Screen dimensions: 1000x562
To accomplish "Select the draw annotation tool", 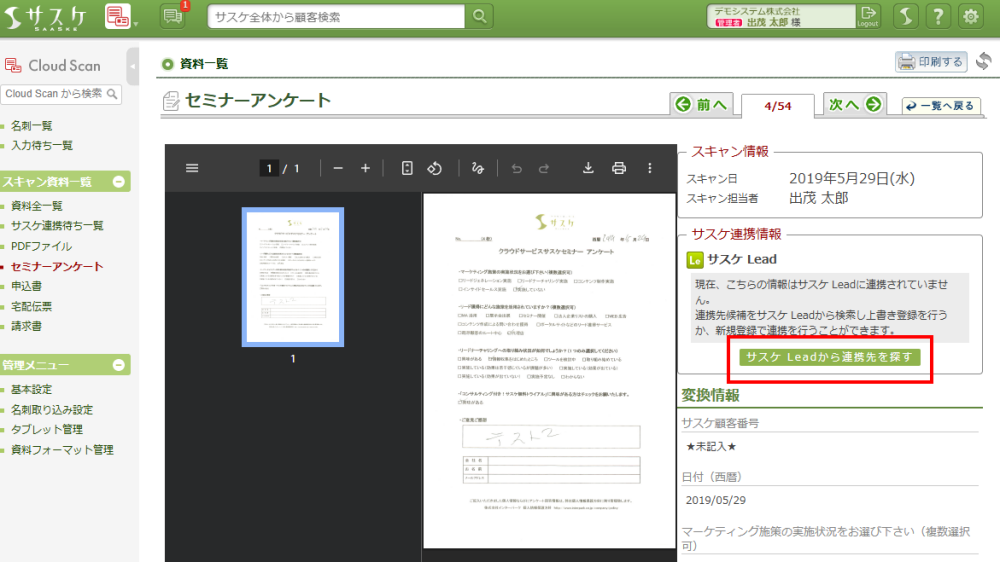I will (478, 168).
